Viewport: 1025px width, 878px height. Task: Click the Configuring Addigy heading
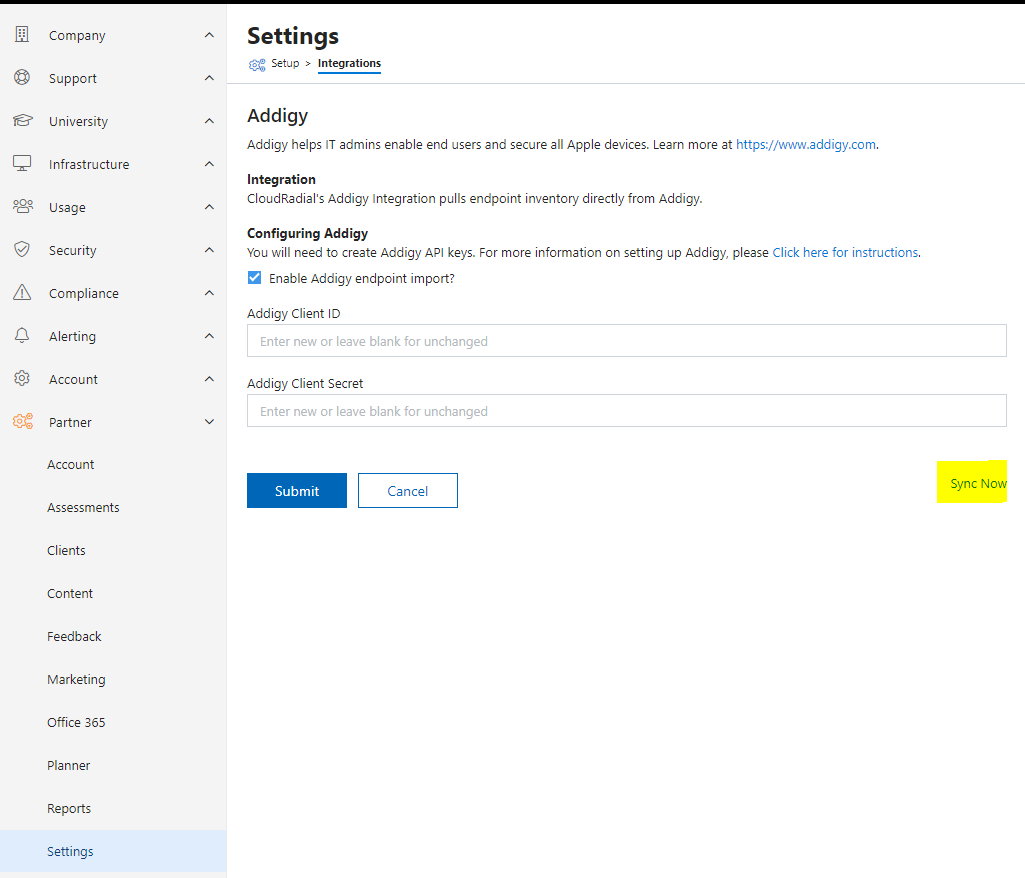pos(307,233)
